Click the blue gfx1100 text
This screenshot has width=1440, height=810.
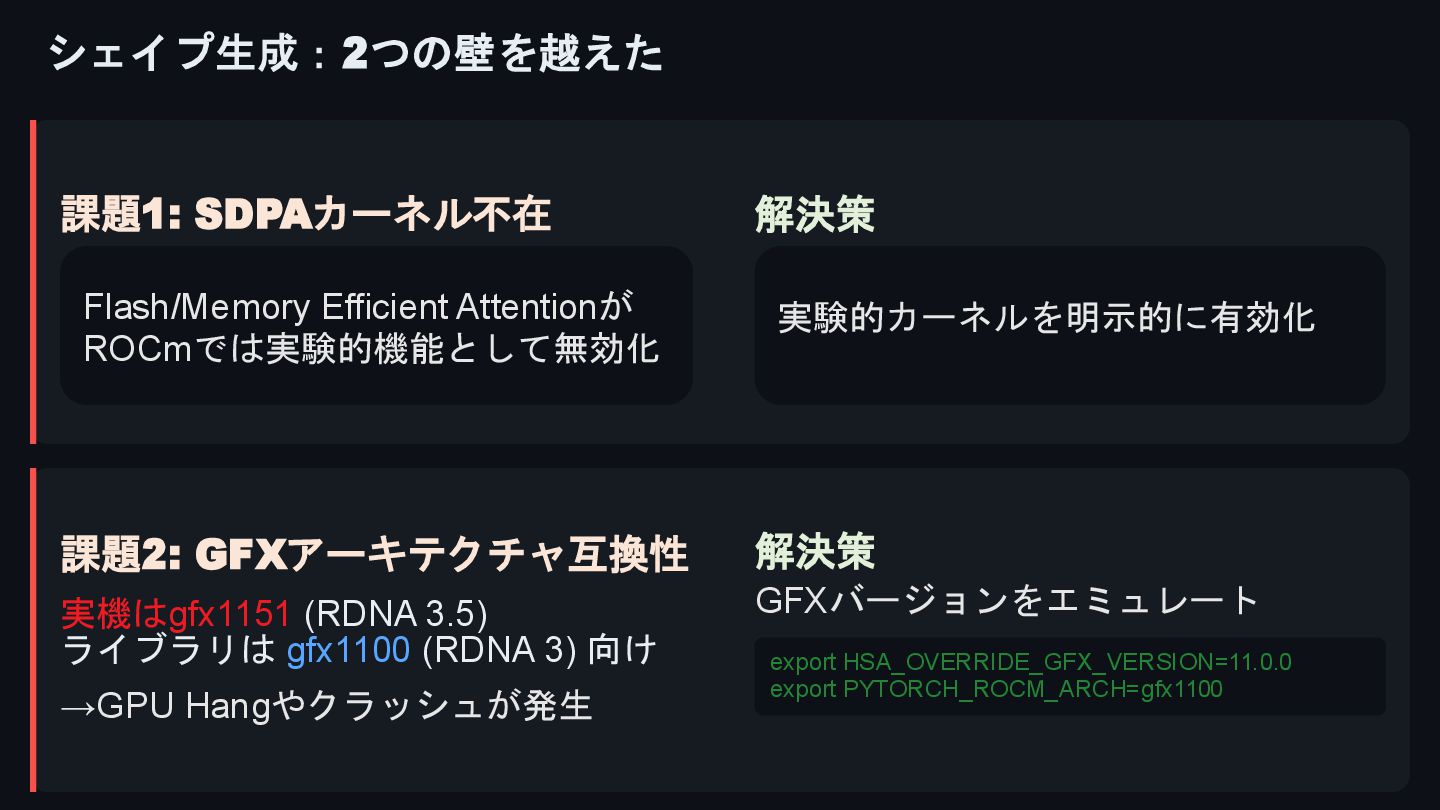(348, 650)
